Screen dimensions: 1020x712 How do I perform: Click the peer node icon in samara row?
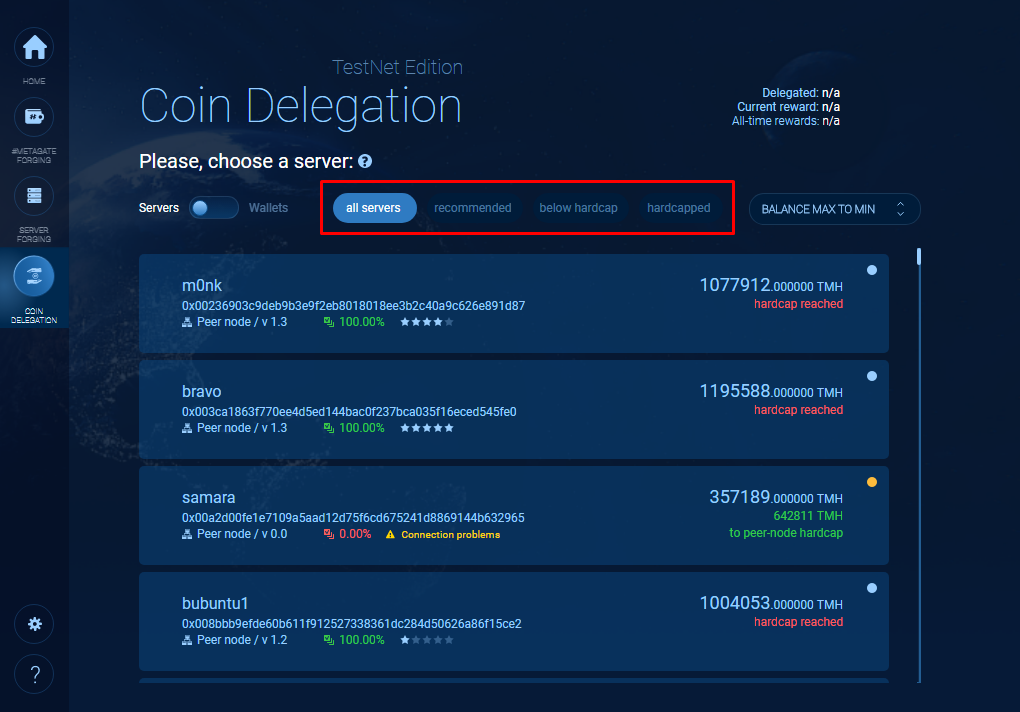click(x=187, y=534)
